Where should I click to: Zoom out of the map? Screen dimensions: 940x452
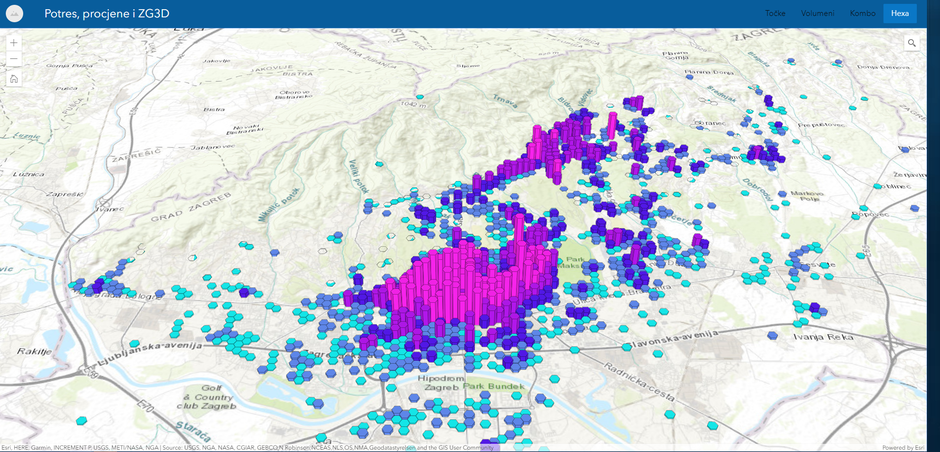(14, 60)
